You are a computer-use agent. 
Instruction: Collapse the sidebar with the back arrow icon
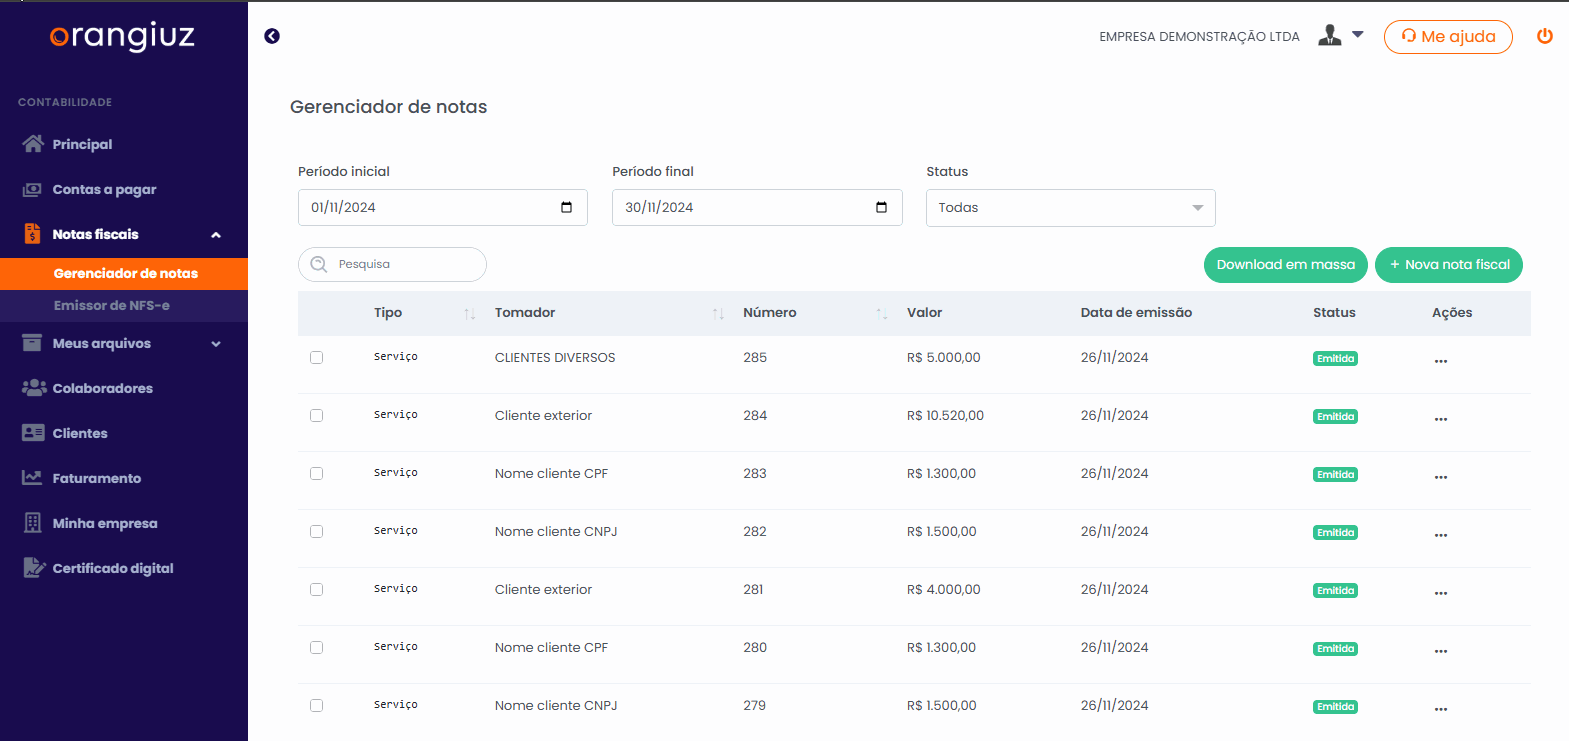pyautogui.click(x=272, y=36)
